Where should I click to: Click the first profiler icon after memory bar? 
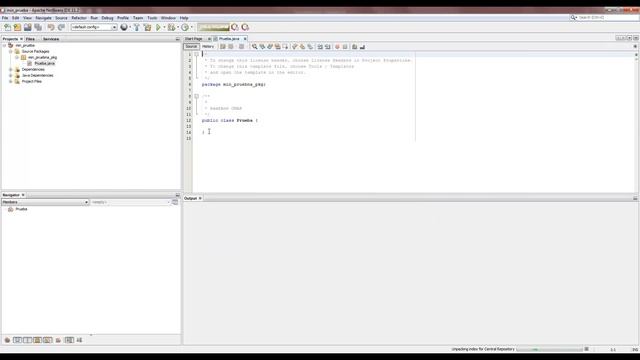(235, 27)
